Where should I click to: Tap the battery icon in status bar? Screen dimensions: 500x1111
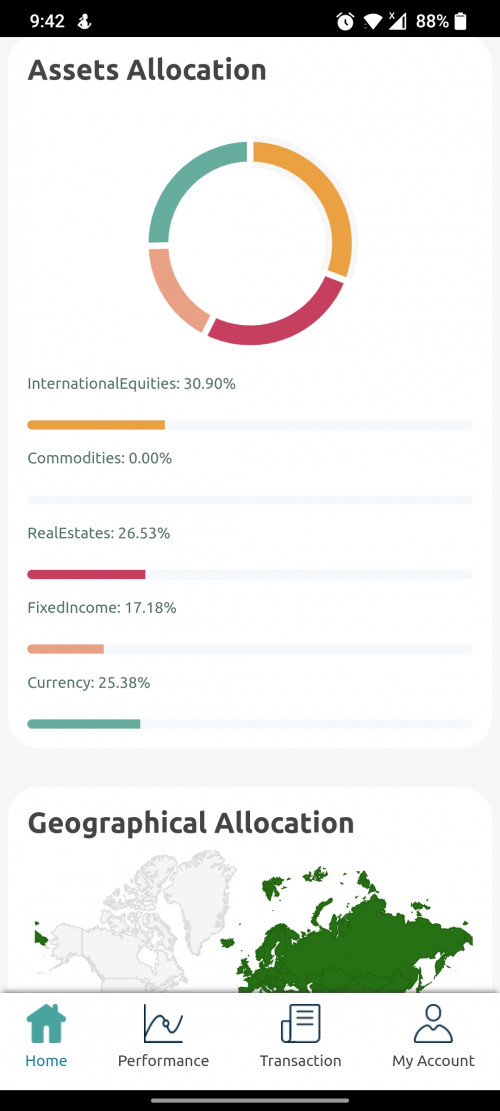pyautogui.click(x=460, y=21)
